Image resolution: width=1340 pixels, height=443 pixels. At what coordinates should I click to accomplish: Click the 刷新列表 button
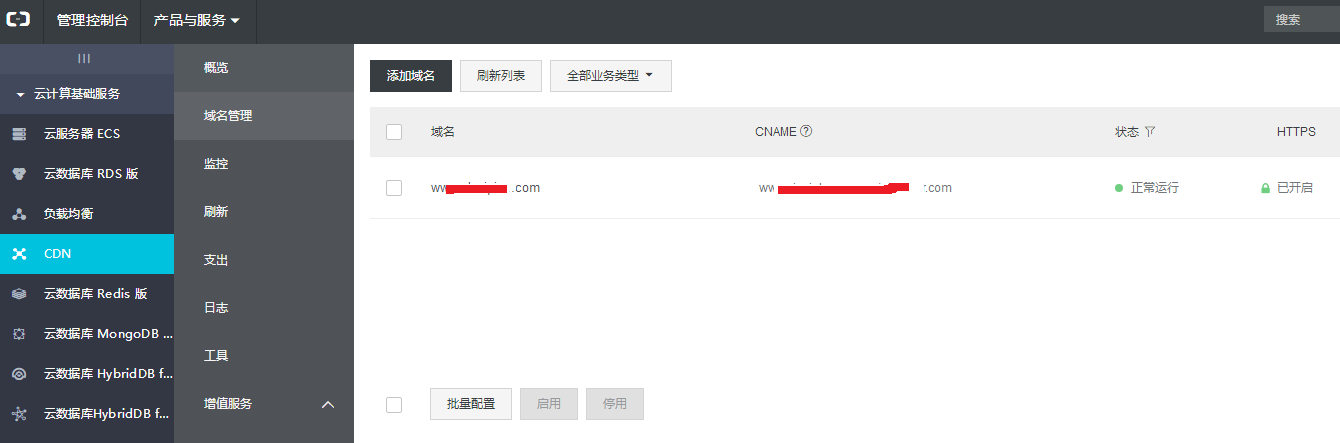tap(501, 76)
